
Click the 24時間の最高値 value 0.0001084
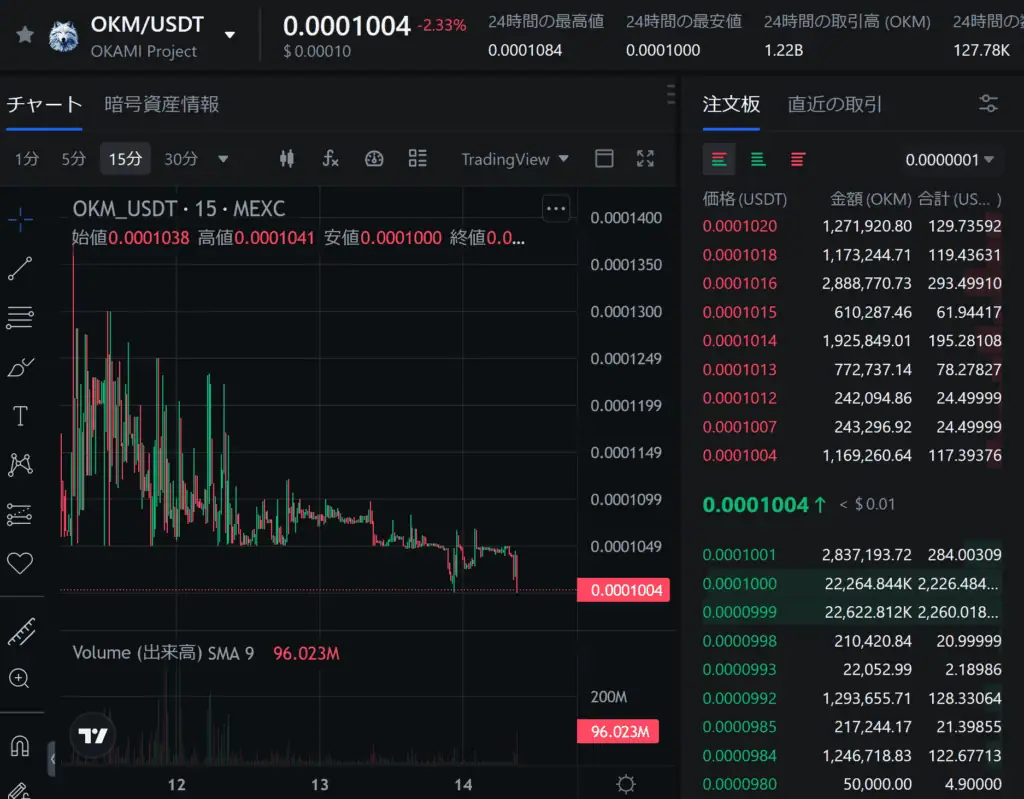click(x=525, y=50)
